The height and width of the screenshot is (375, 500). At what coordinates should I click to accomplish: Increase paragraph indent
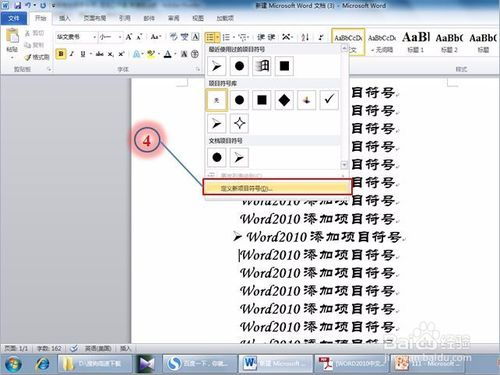pos(272,37)
